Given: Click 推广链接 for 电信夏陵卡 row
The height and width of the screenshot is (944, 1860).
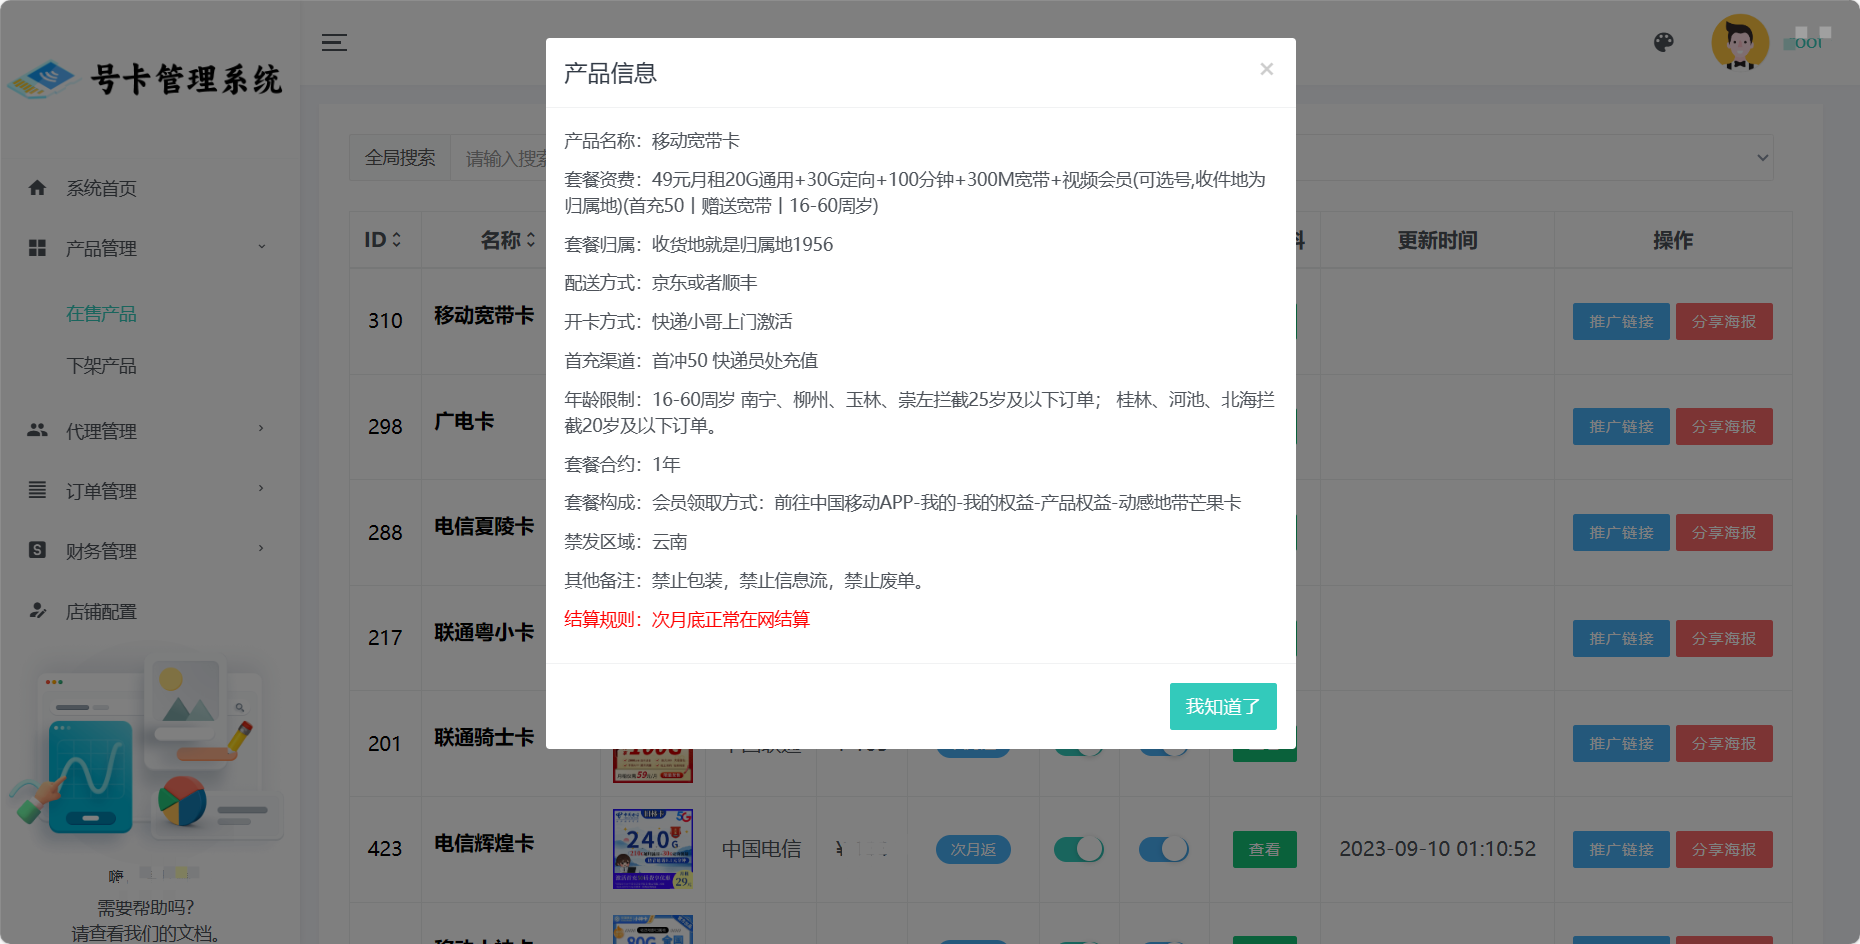Looking at the screenshot, I should point(1621,533).
